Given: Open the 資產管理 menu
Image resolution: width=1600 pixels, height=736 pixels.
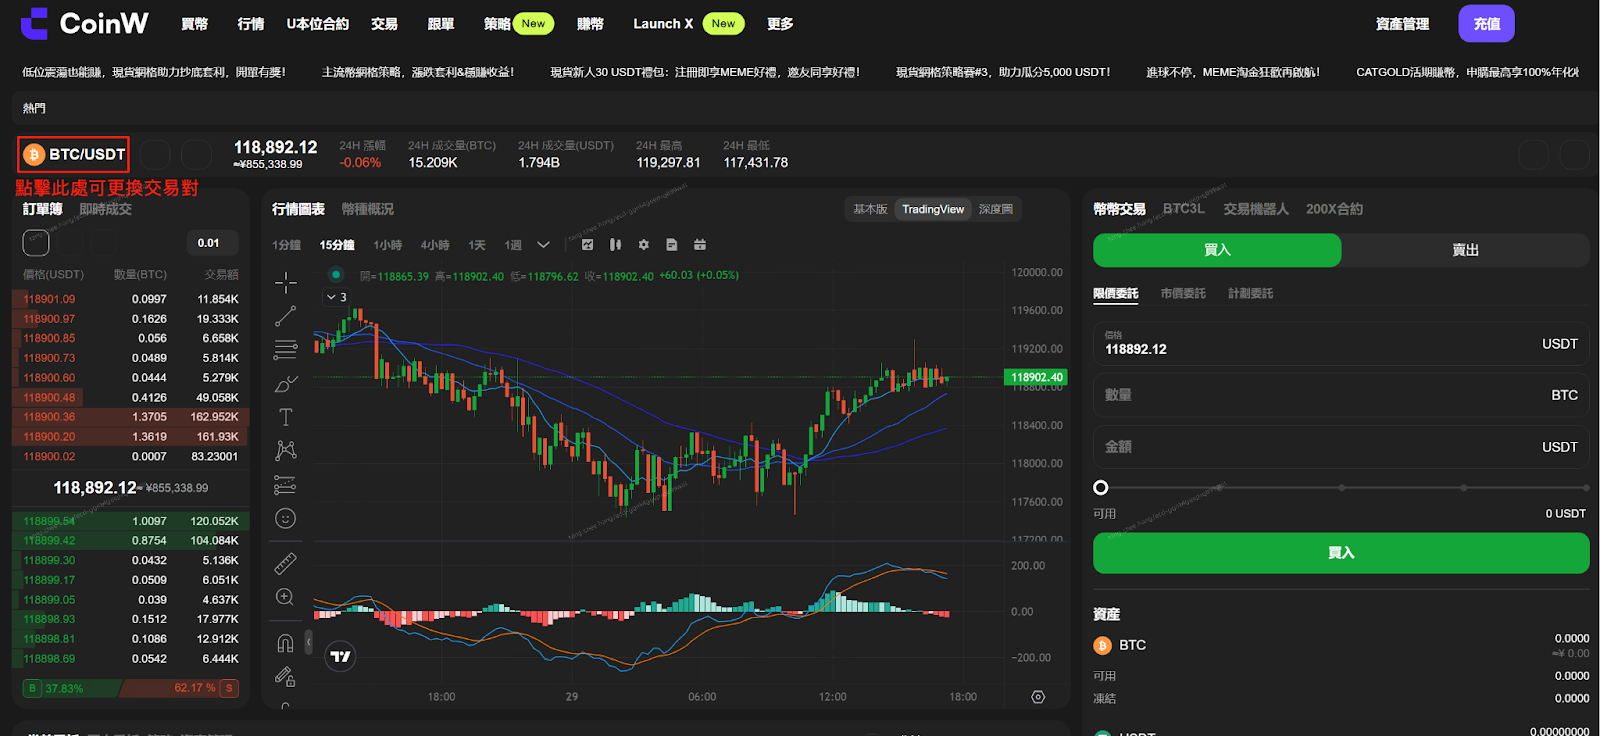Looking at the screenshot, I should pos(1402,24).
